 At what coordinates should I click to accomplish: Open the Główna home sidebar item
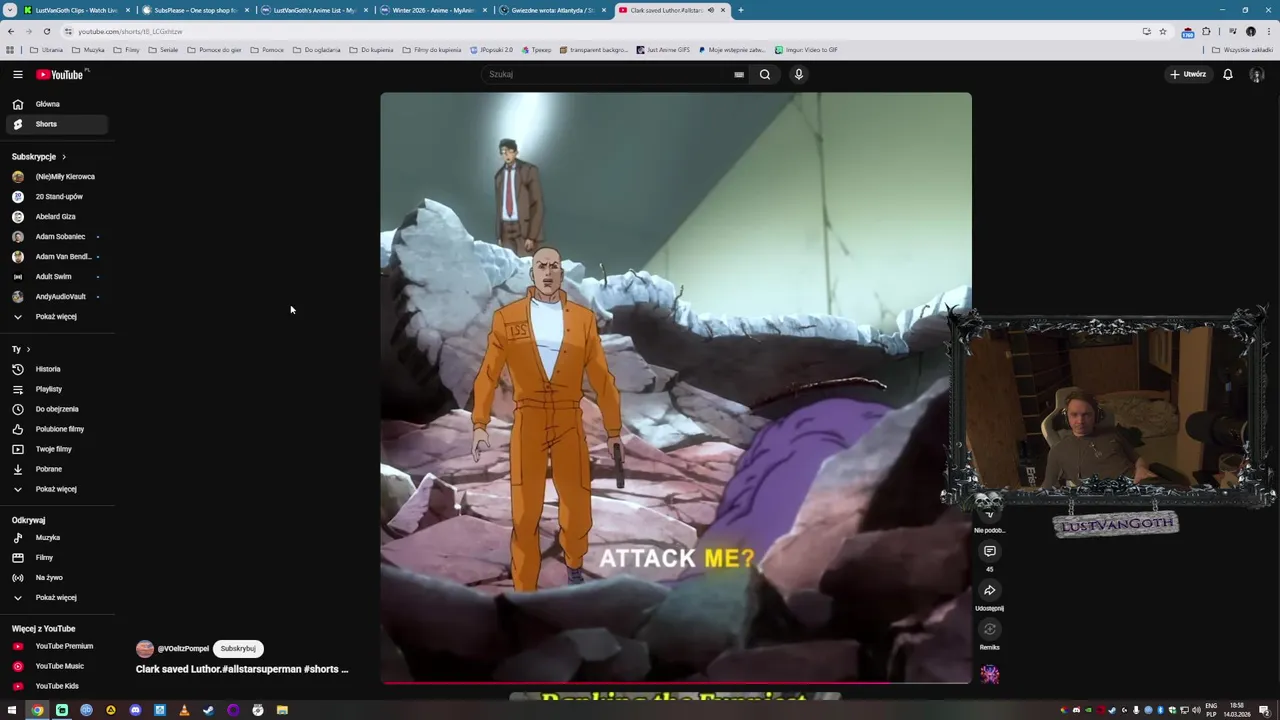(x=57, y=104)
